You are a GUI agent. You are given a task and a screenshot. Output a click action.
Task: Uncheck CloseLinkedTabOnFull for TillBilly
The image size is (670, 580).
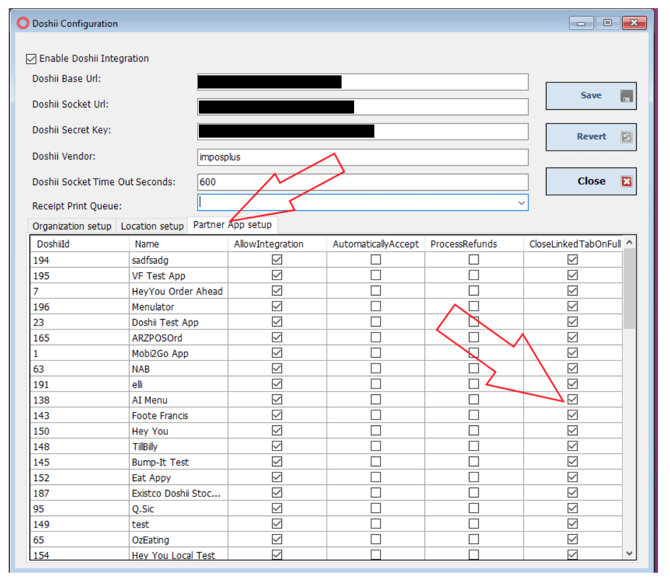[573, 446]
